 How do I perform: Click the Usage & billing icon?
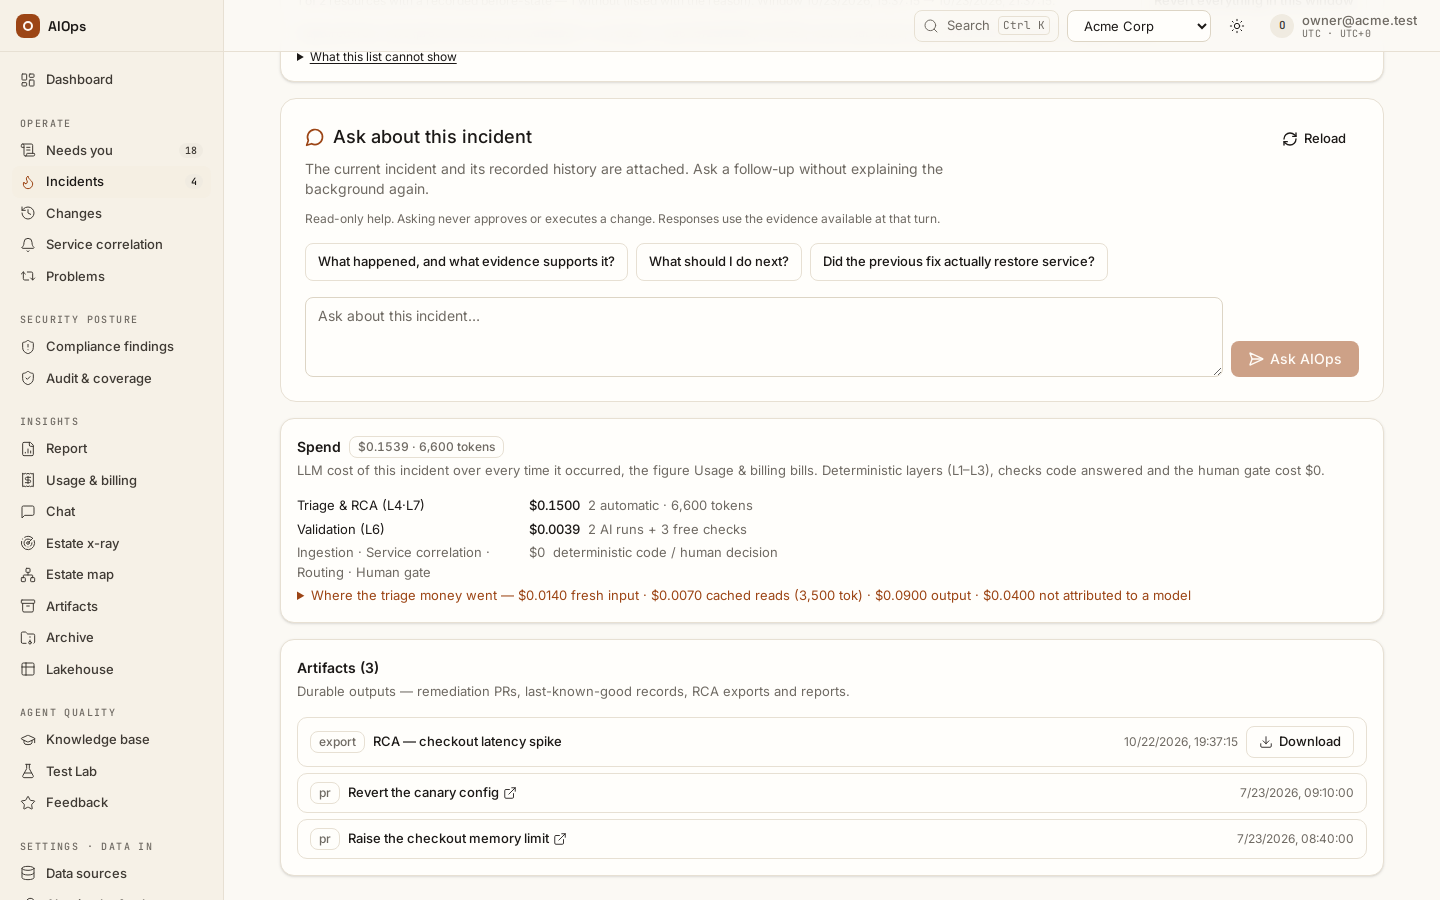click(28, 481)
